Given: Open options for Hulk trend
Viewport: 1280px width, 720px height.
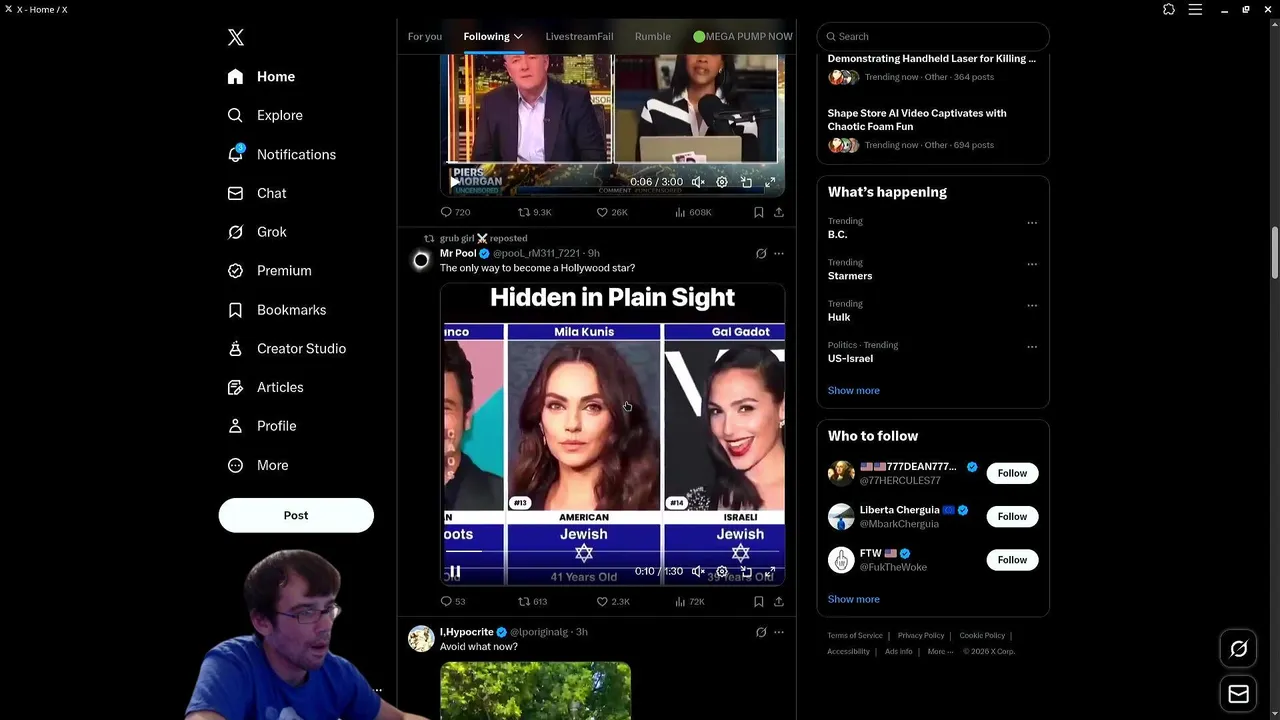Looking at the screenshot, I should point(1032,305).
